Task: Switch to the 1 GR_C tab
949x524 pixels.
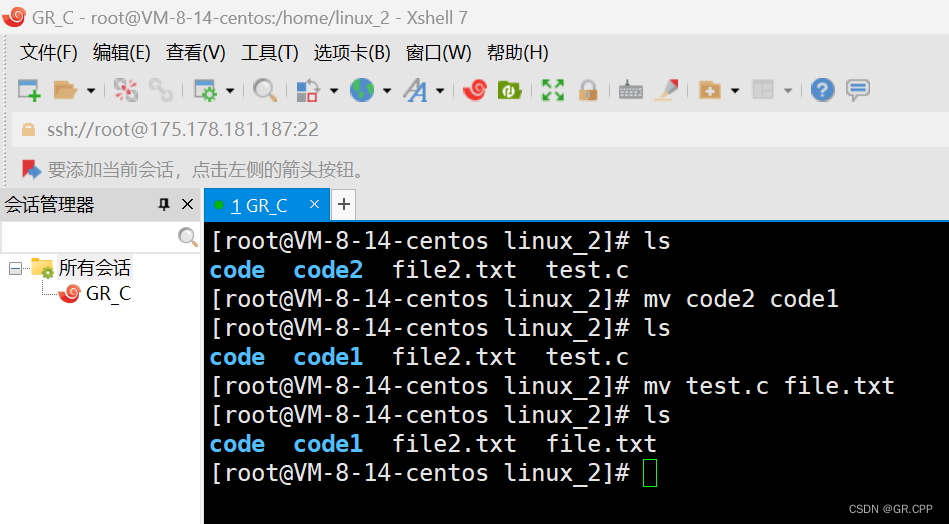Action: click(259, 206)
